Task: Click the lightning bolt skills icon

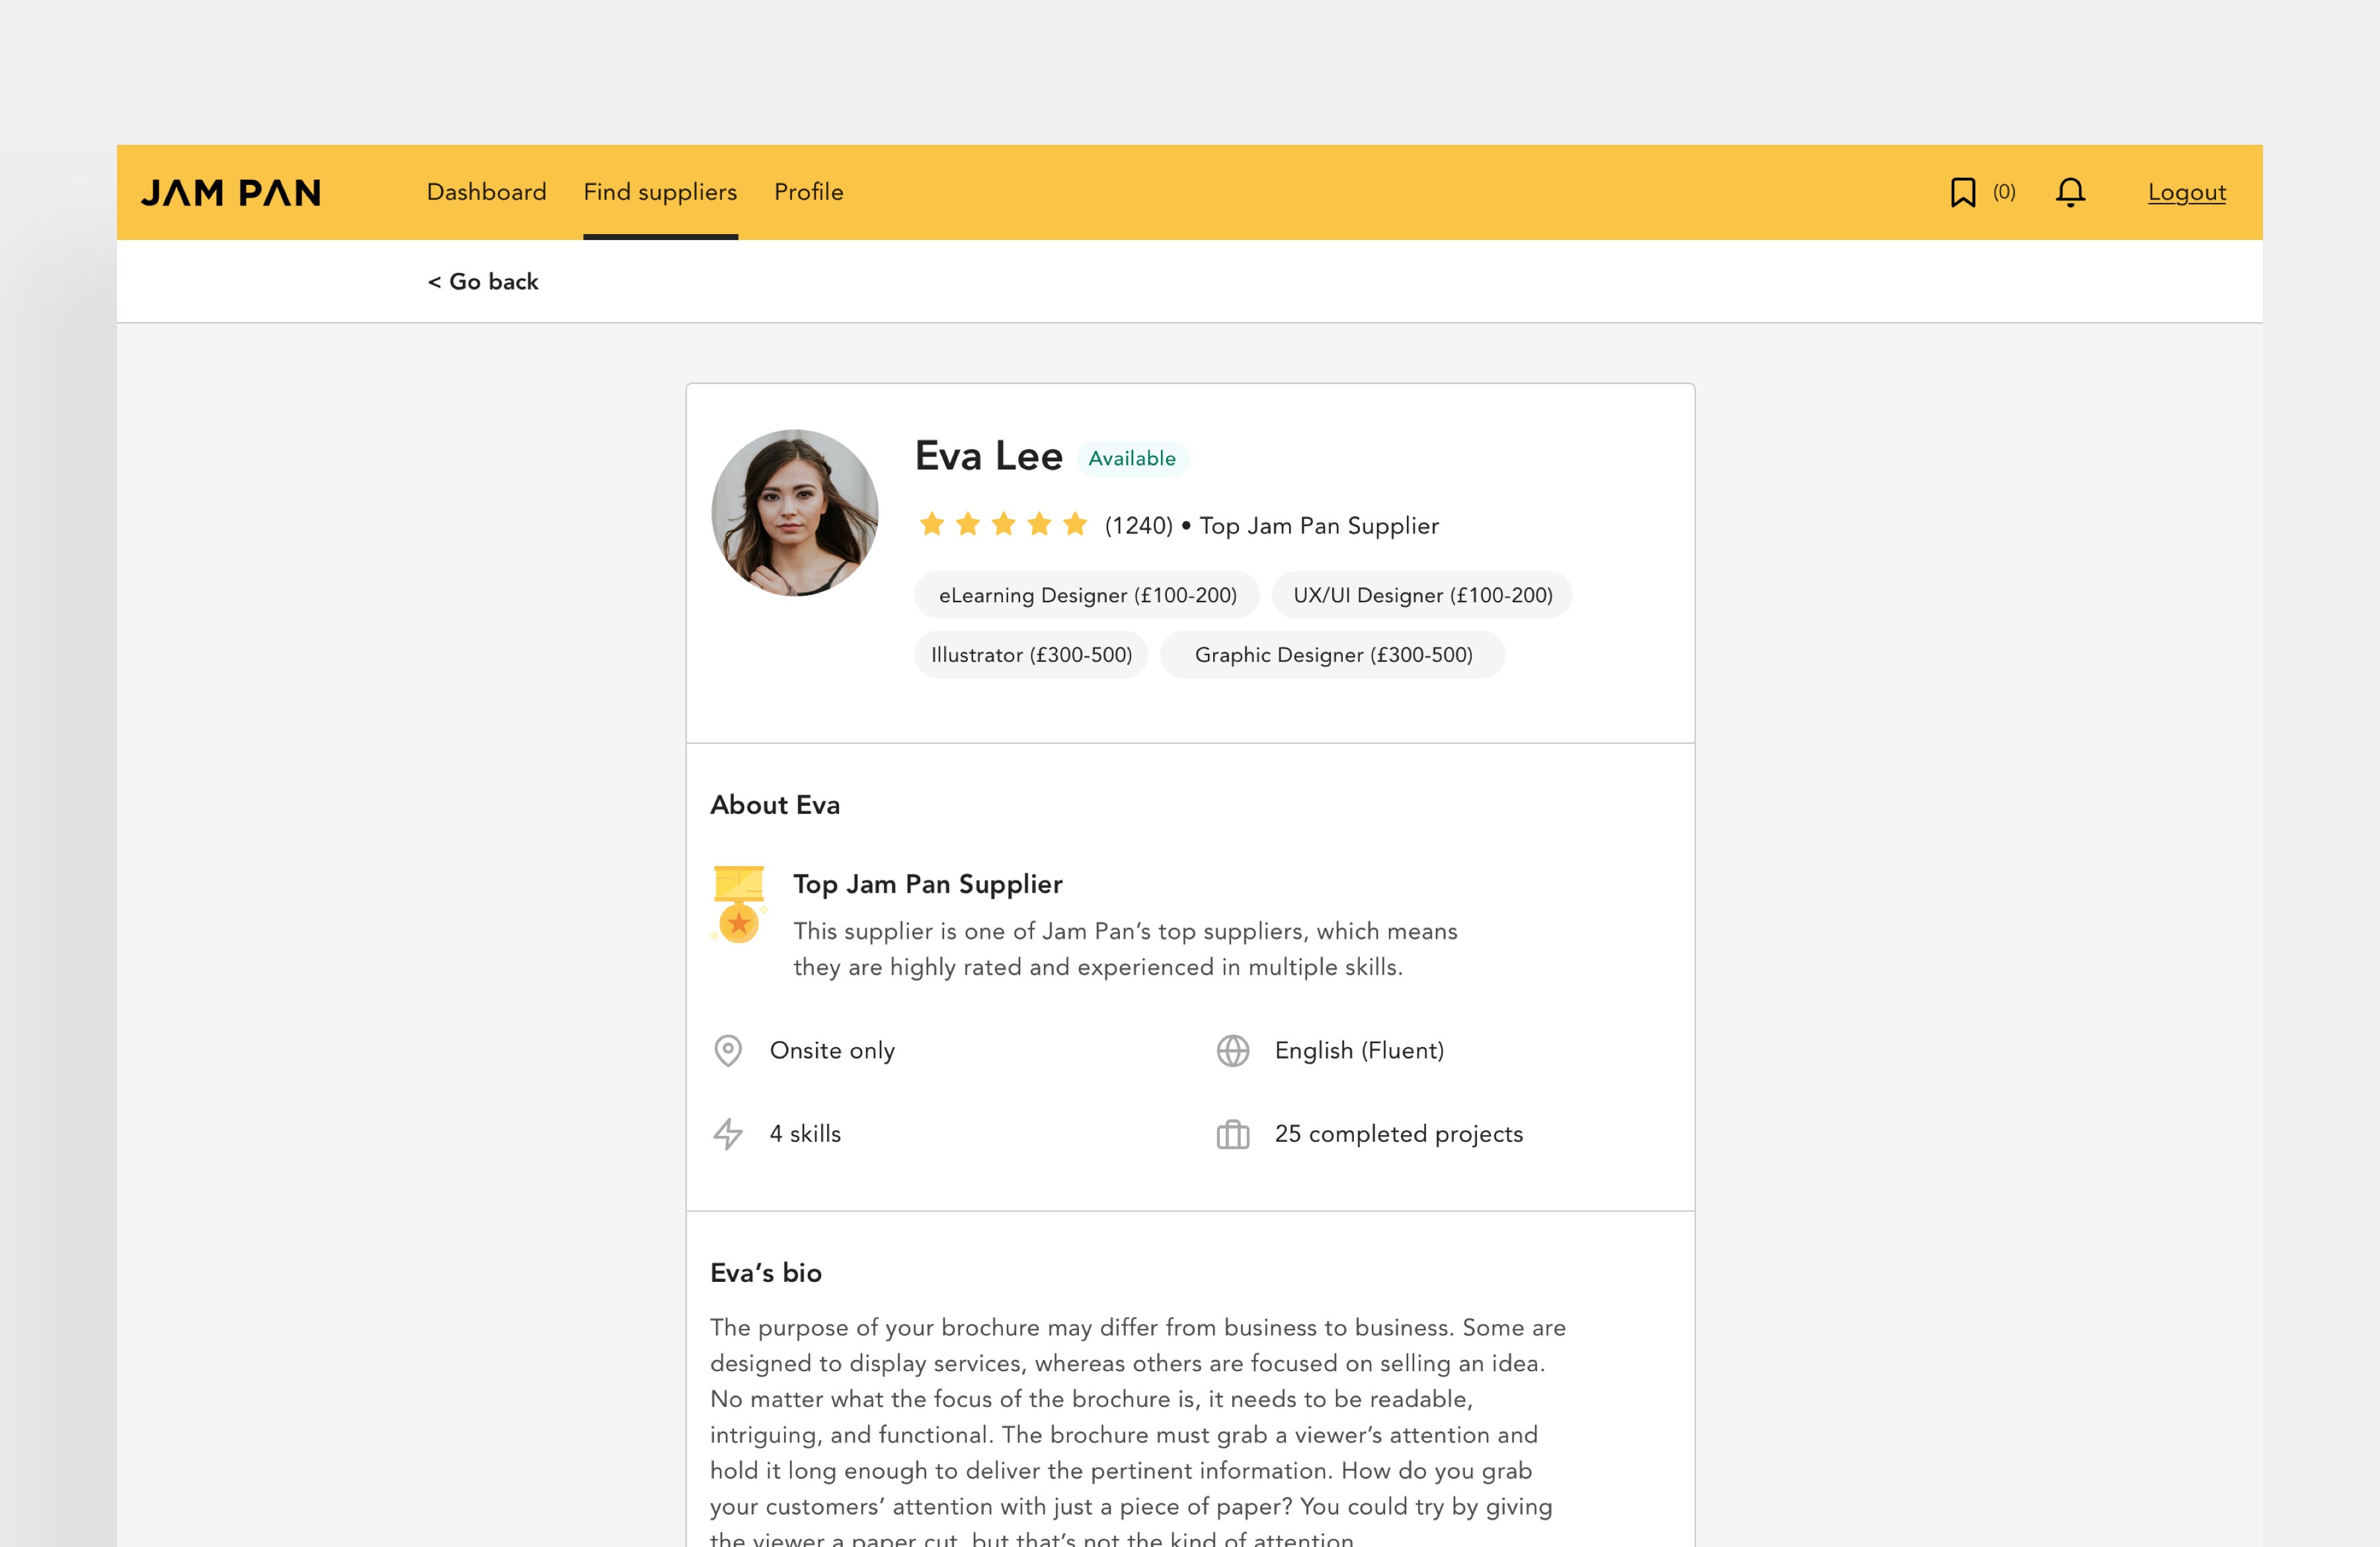Action: click(x=728, y=1134)
